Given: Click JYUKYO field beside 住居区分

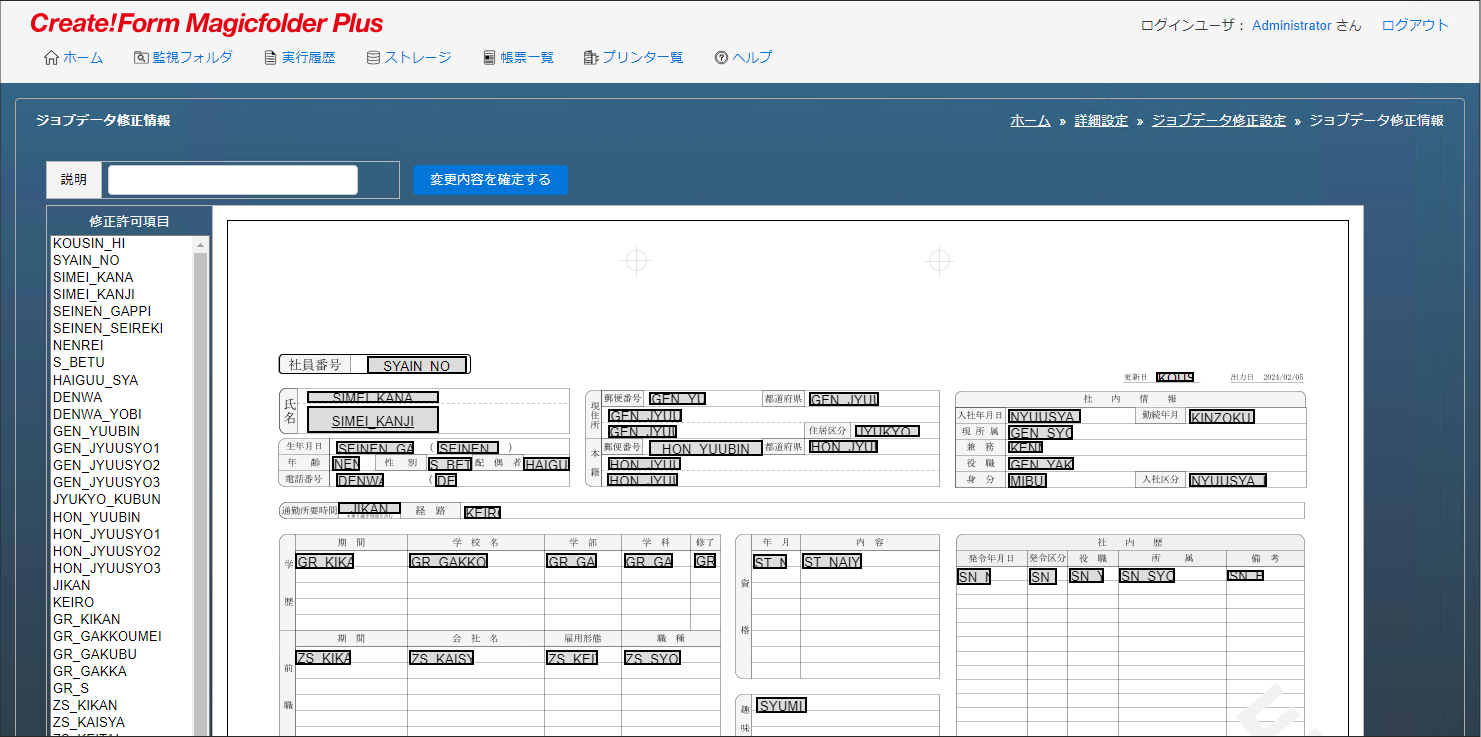Looking at the screenshot, I should click(x=887, y=431).
